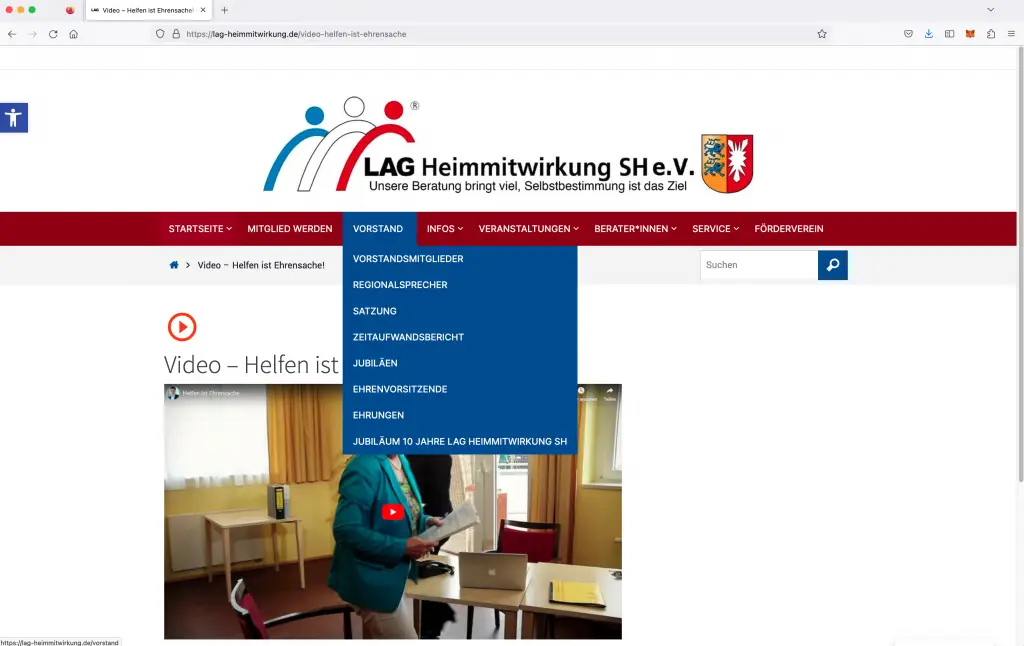Click the browser home button
This screenshot has width=1024, height=646.
[73, 34]
